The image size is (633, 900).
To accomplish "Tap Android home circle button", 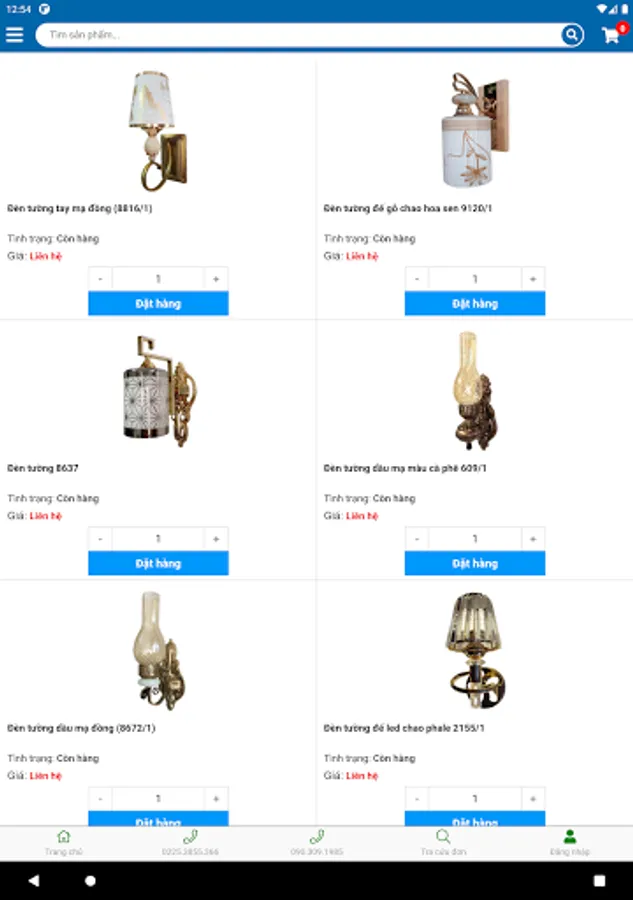I will [90, 880].
